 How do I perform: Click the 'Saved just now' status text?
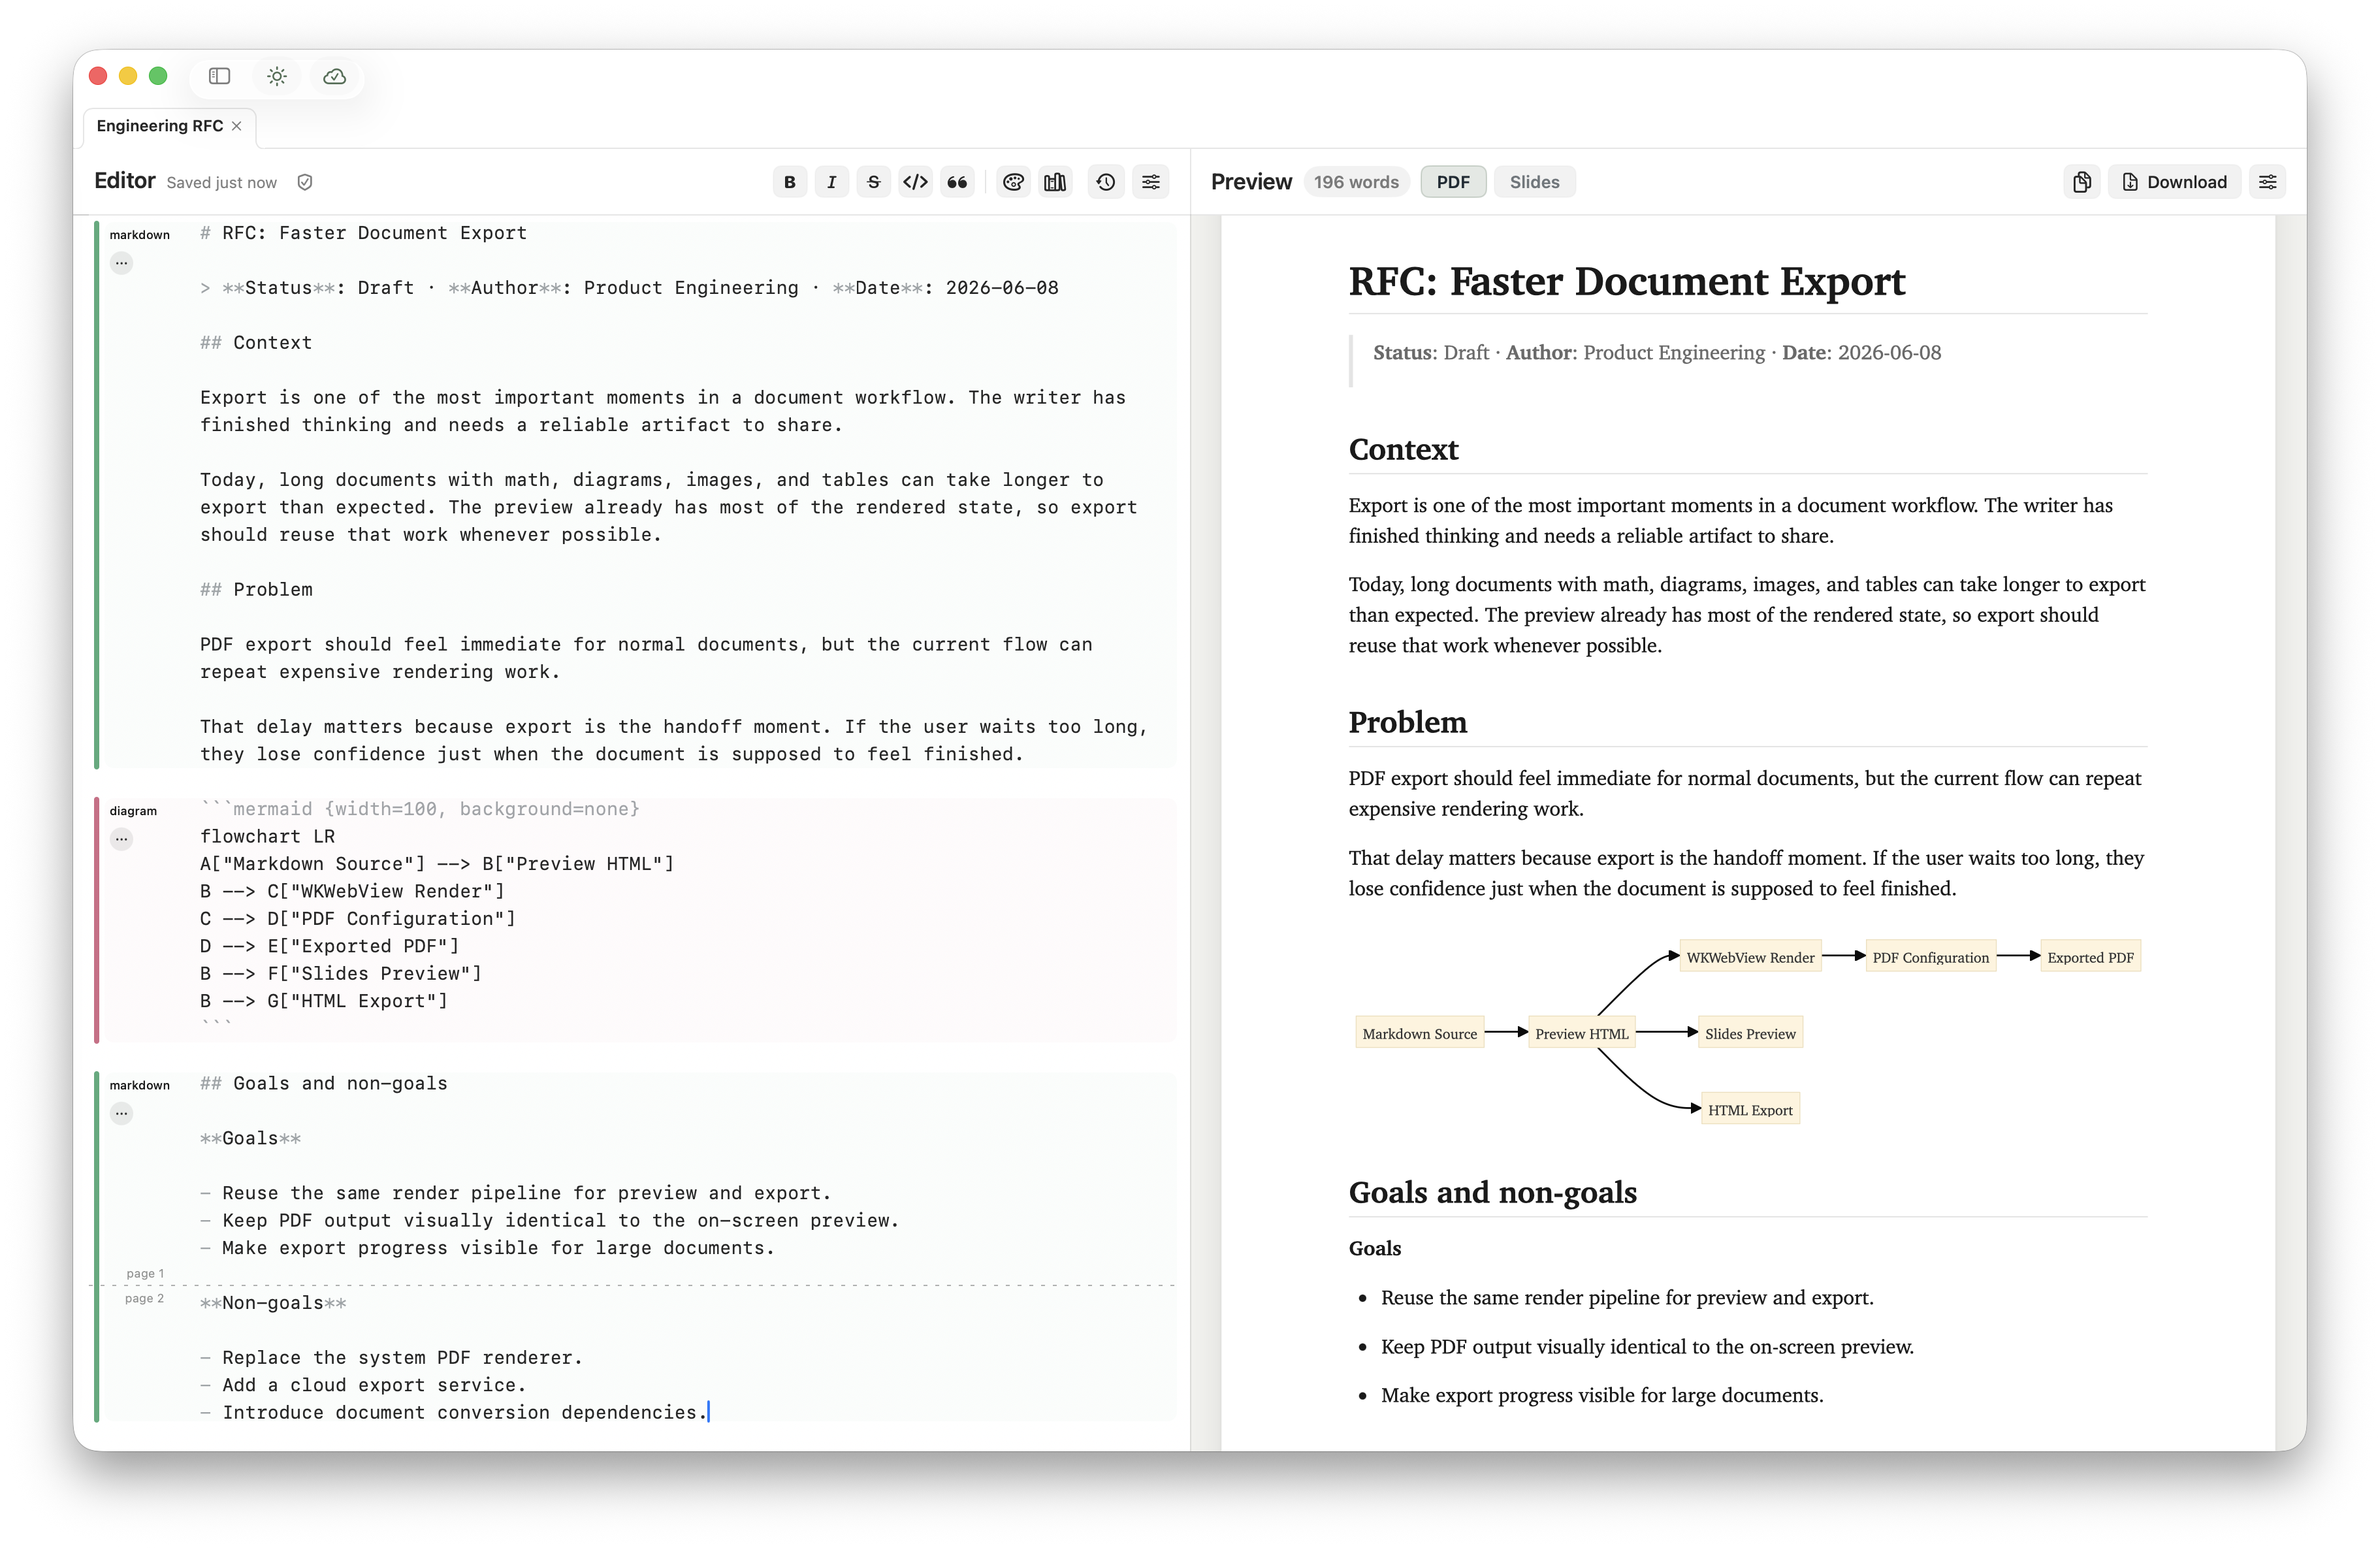pos(221,182)
